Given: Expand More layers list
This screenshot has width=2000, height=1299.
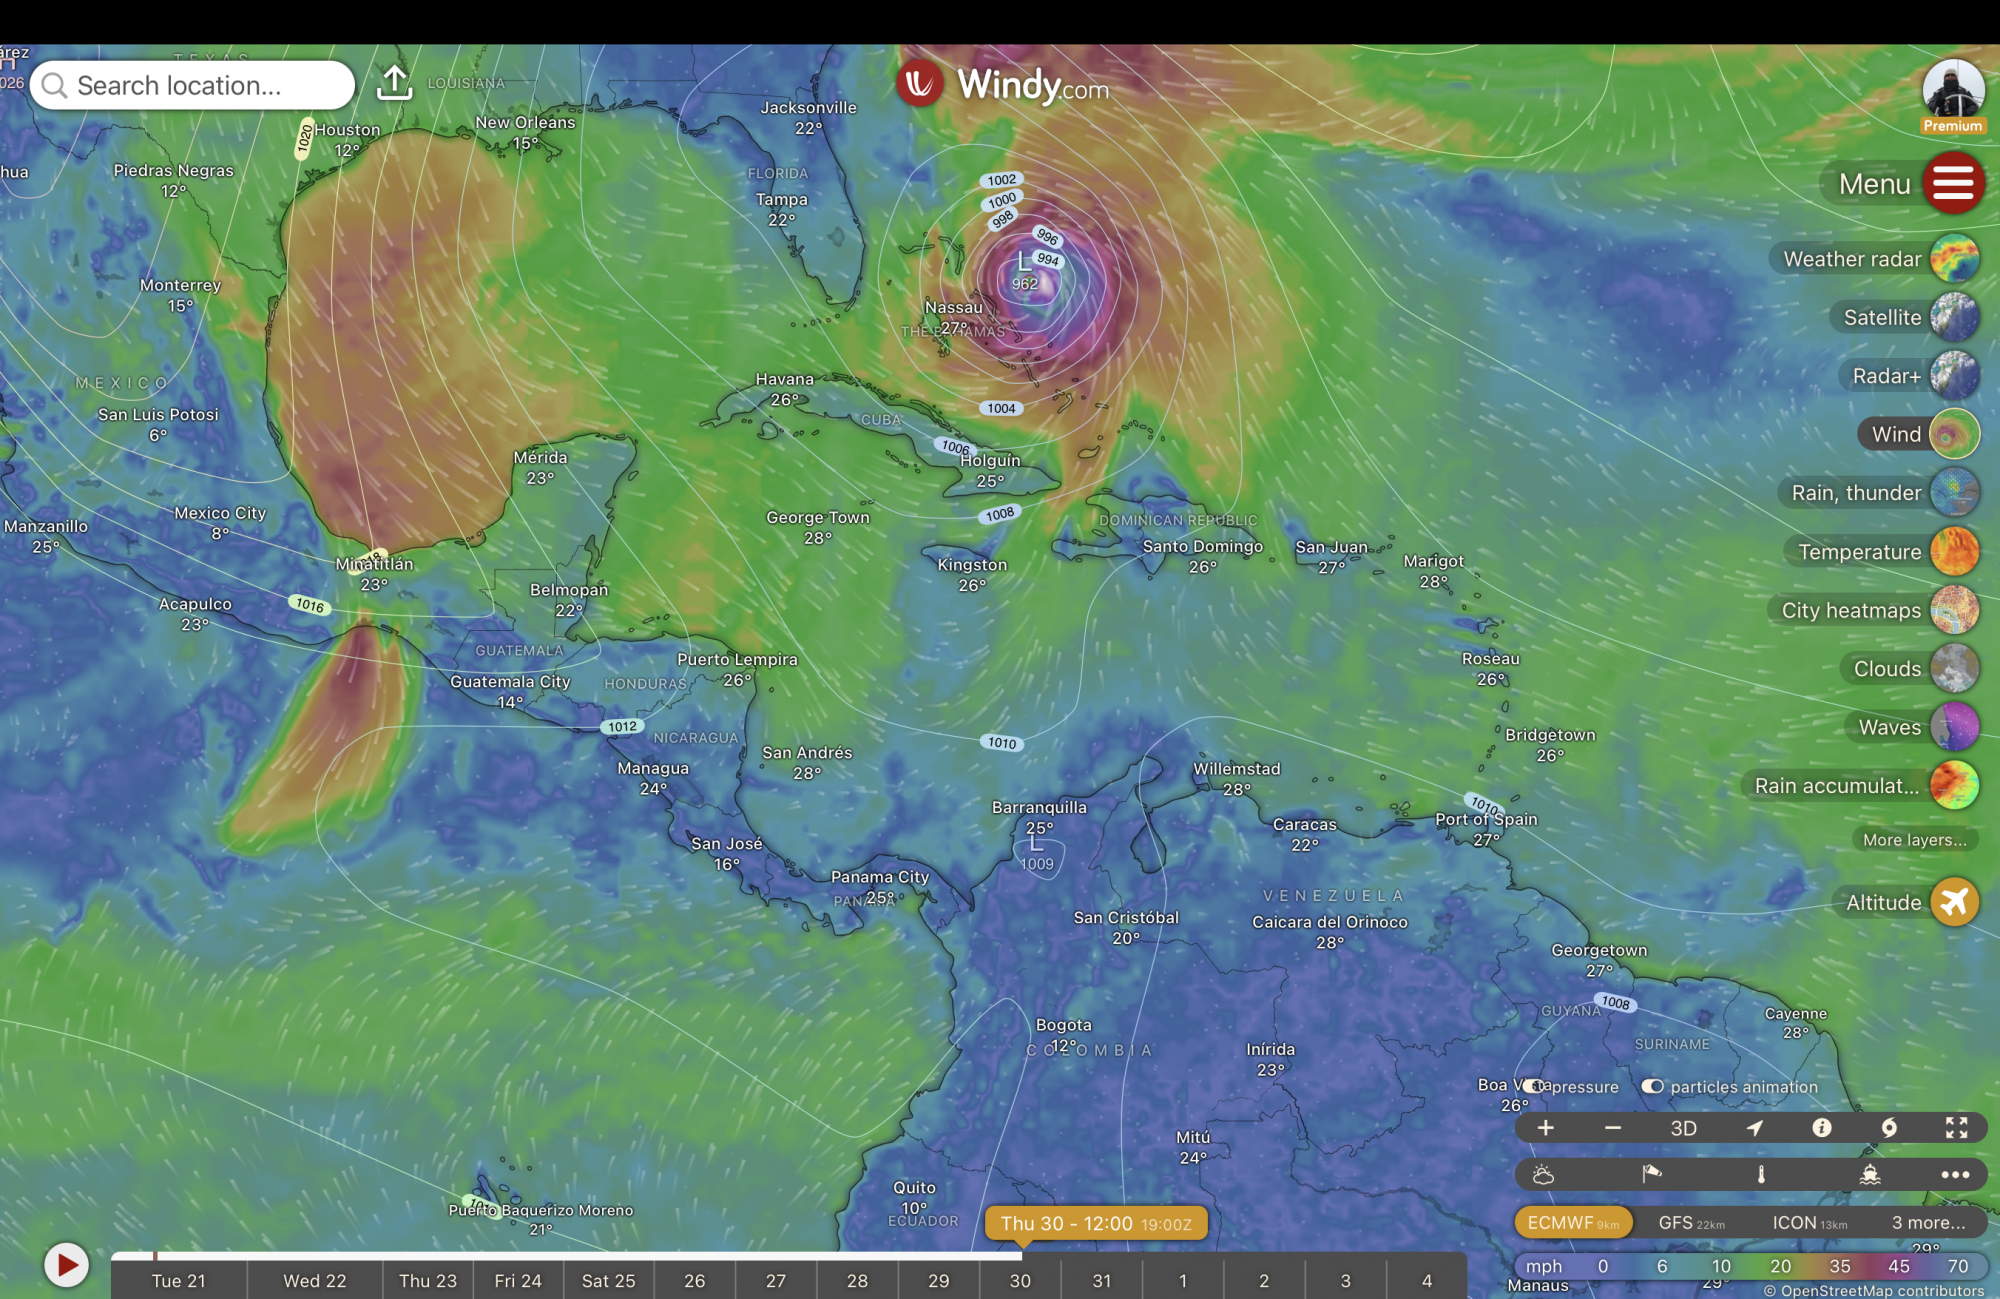Looking at the screenshot, I should point(1914,840).
